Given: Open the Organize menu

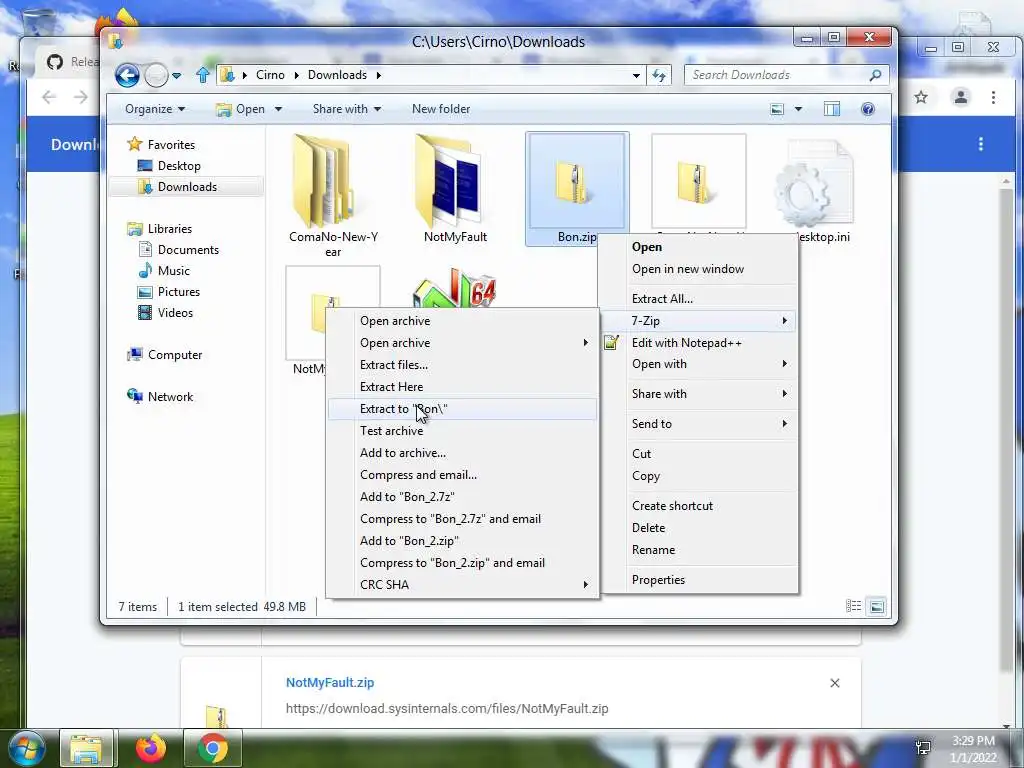Looking at the screenshot, I should point(155,109).
